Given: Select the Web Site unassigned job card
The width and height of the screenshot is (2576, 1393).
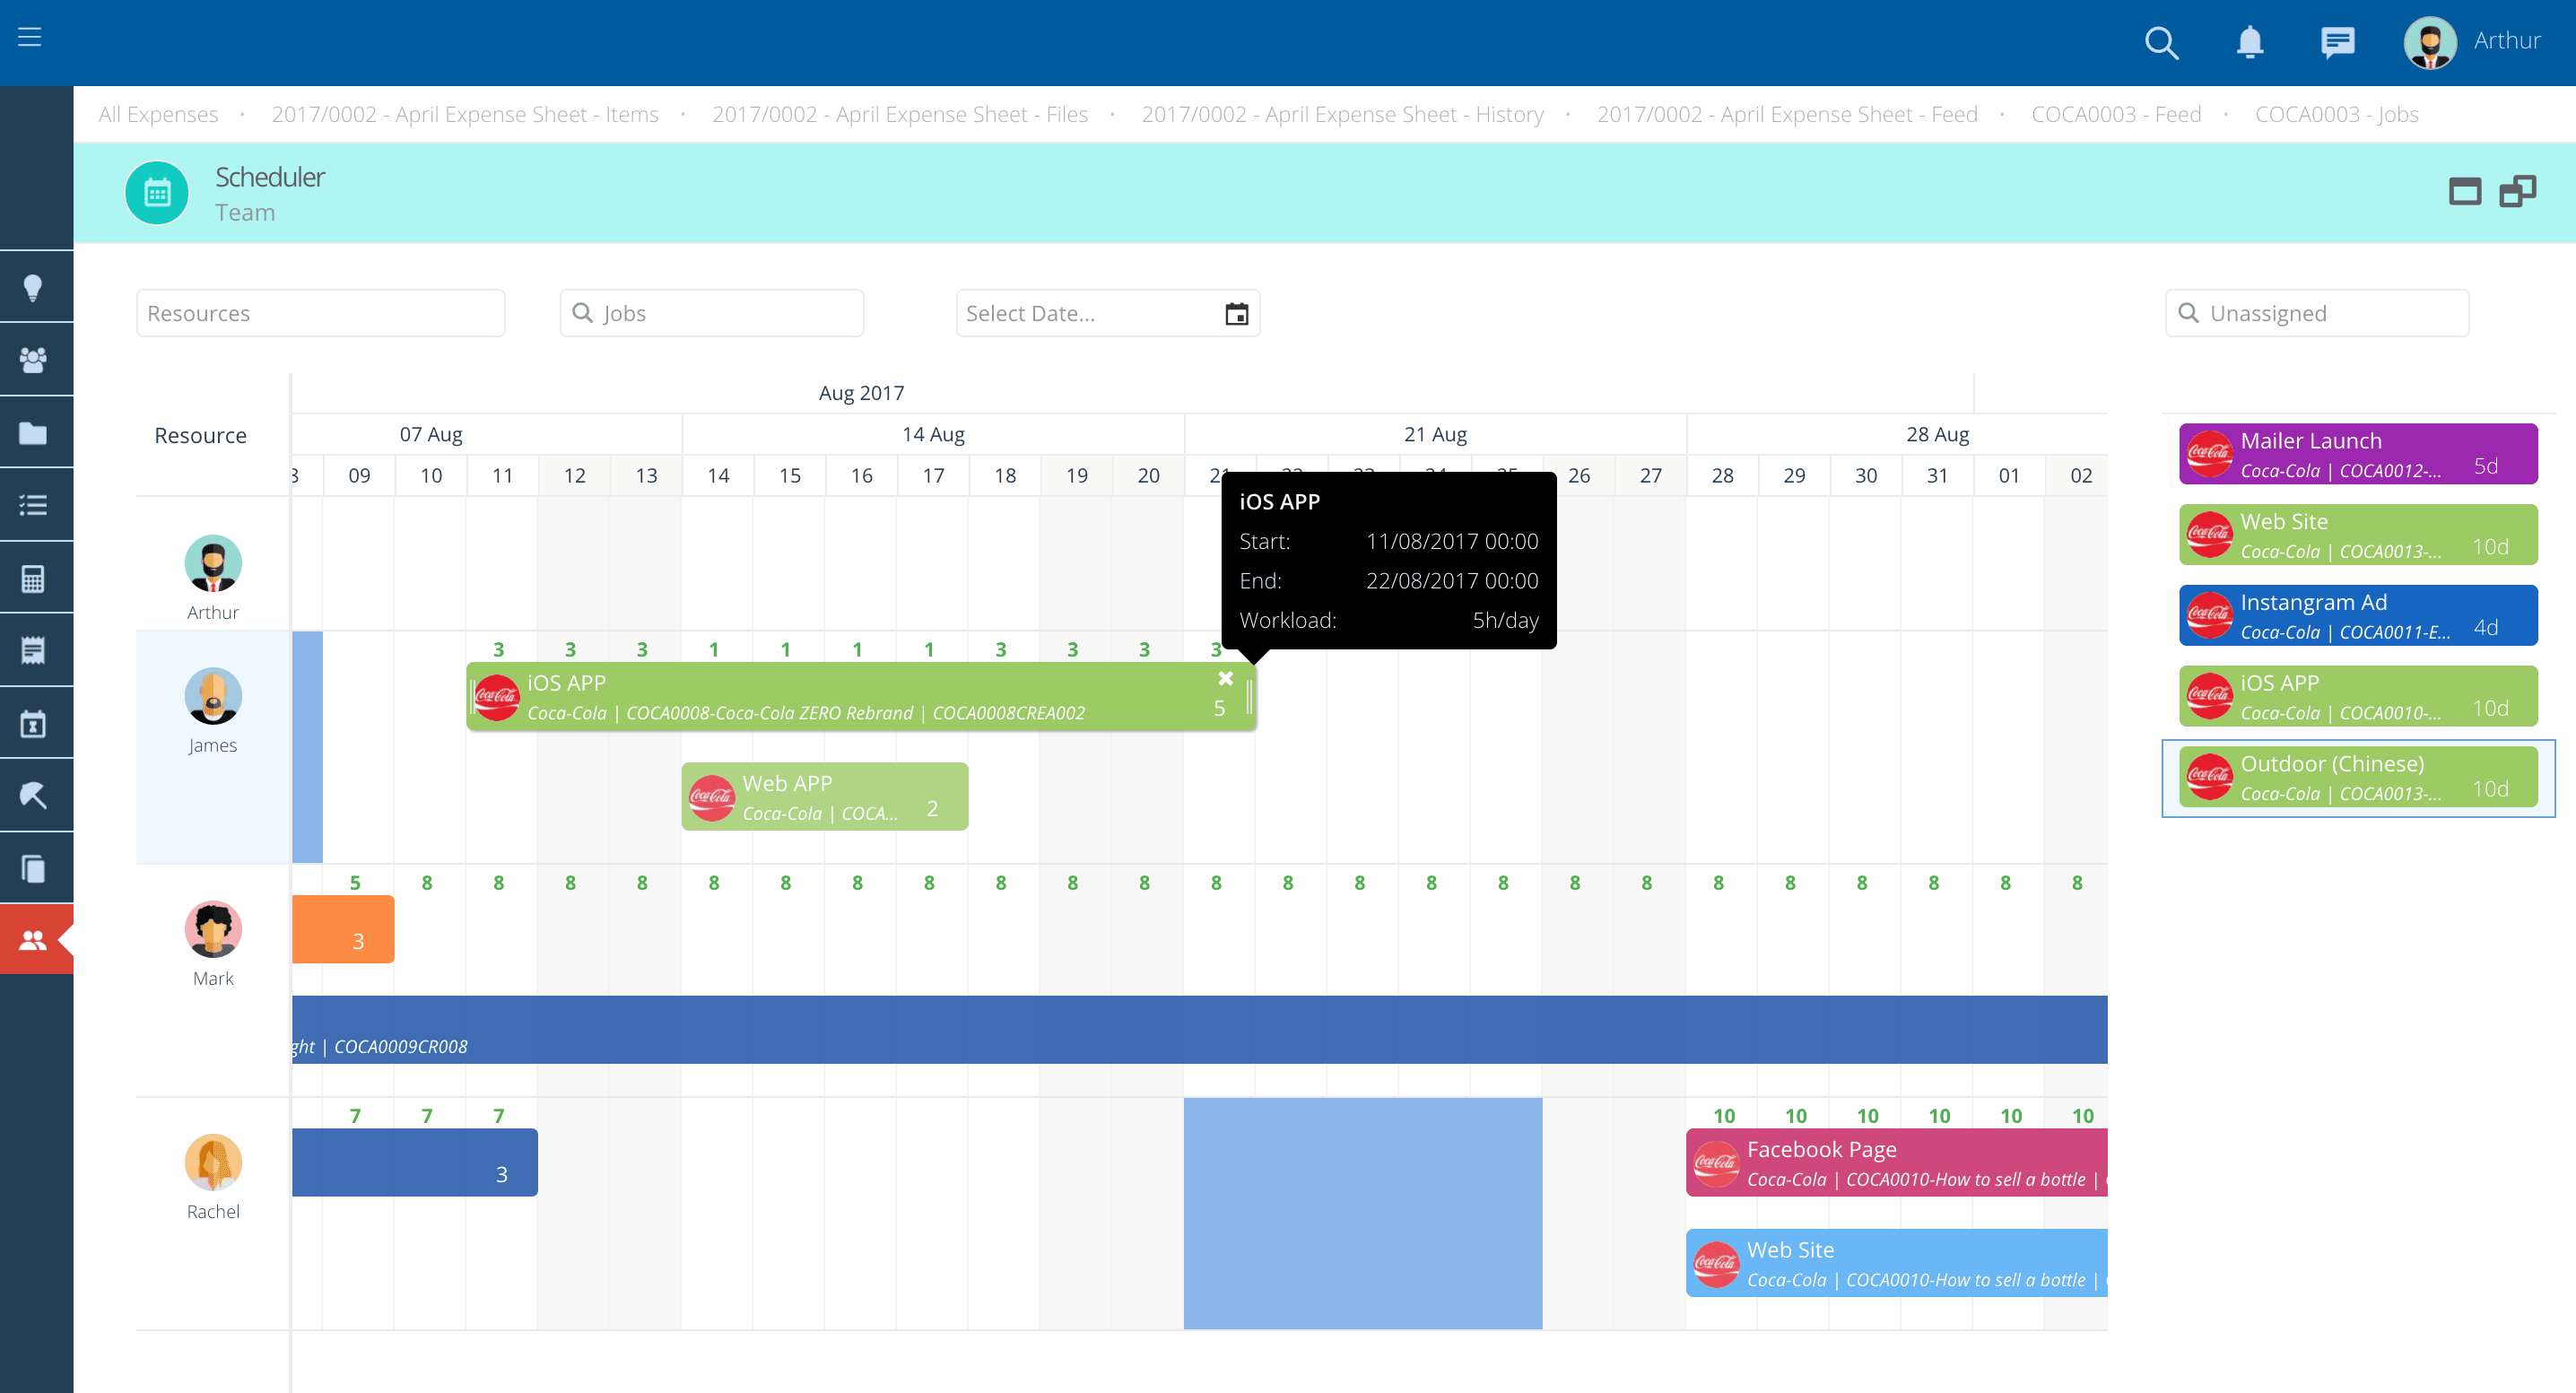Looking at the screenshot, I should click(x=2358, y=535).
